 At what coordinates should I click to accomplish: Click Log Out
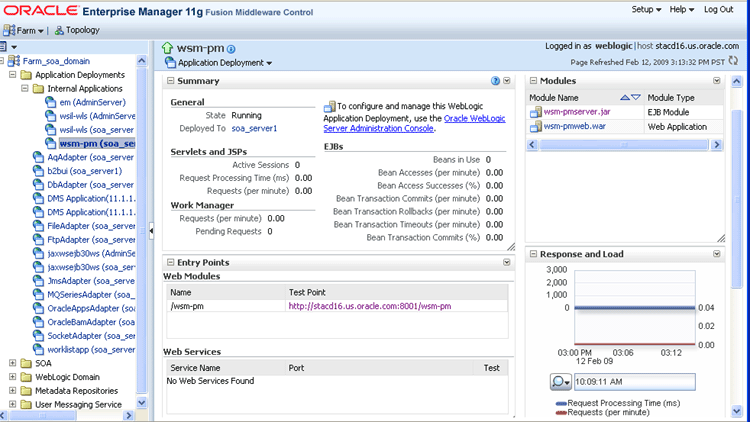tap(718, 10)
